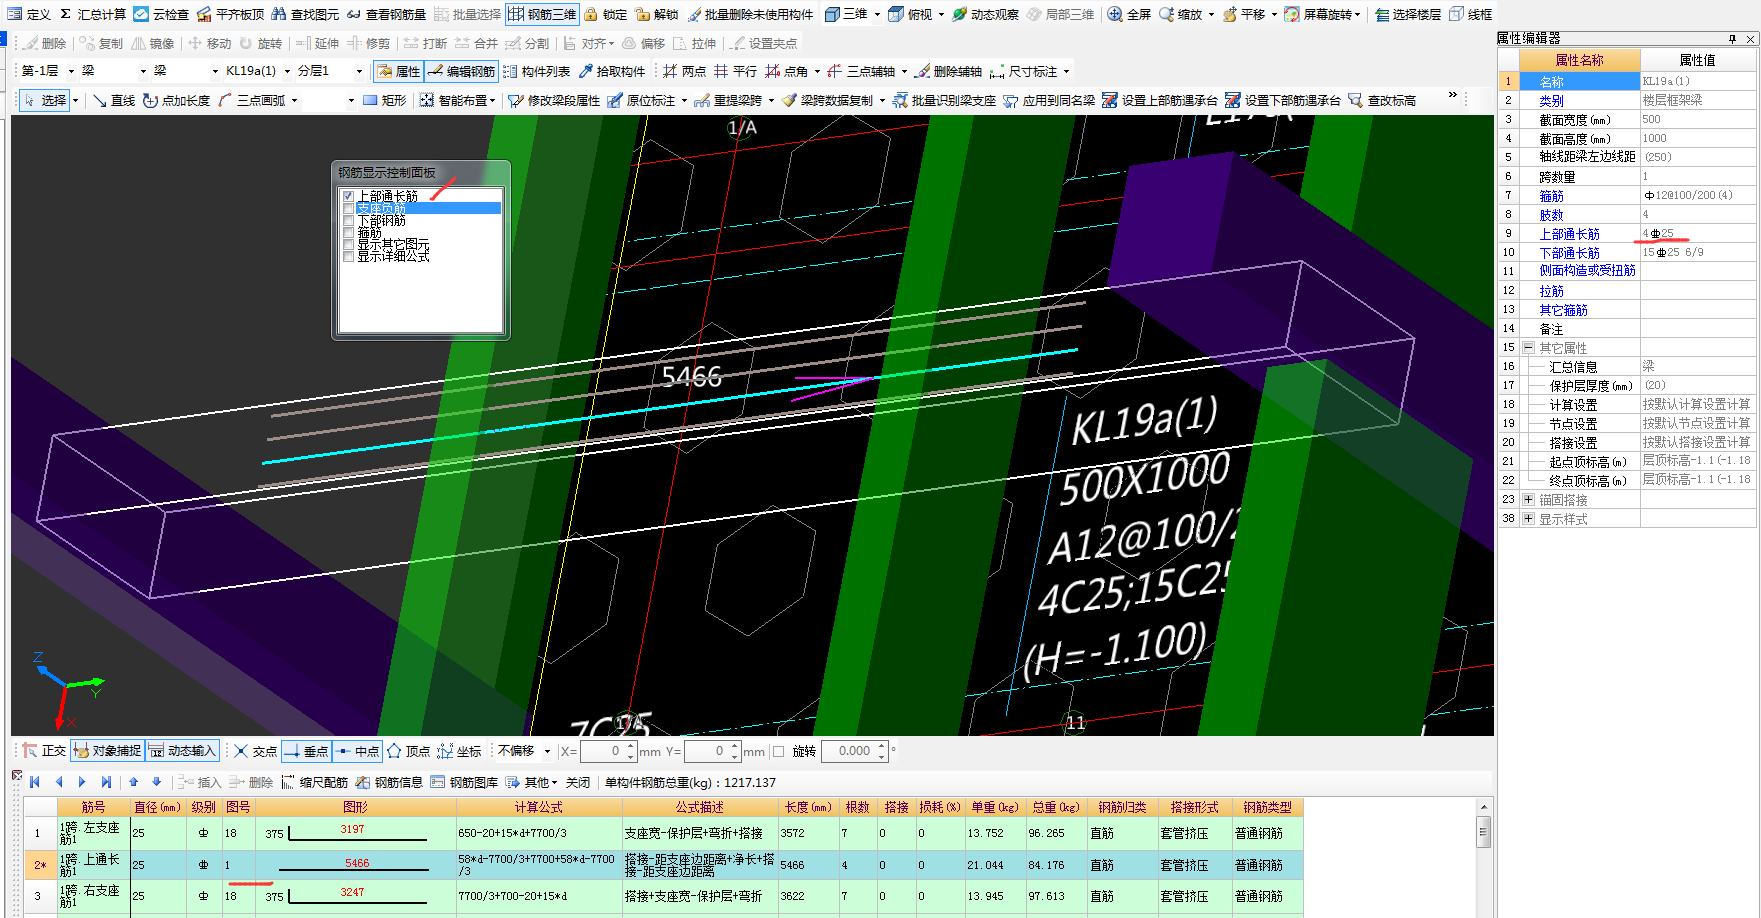Check 下部钢筋 in rebar display panel

click(348, 220)
